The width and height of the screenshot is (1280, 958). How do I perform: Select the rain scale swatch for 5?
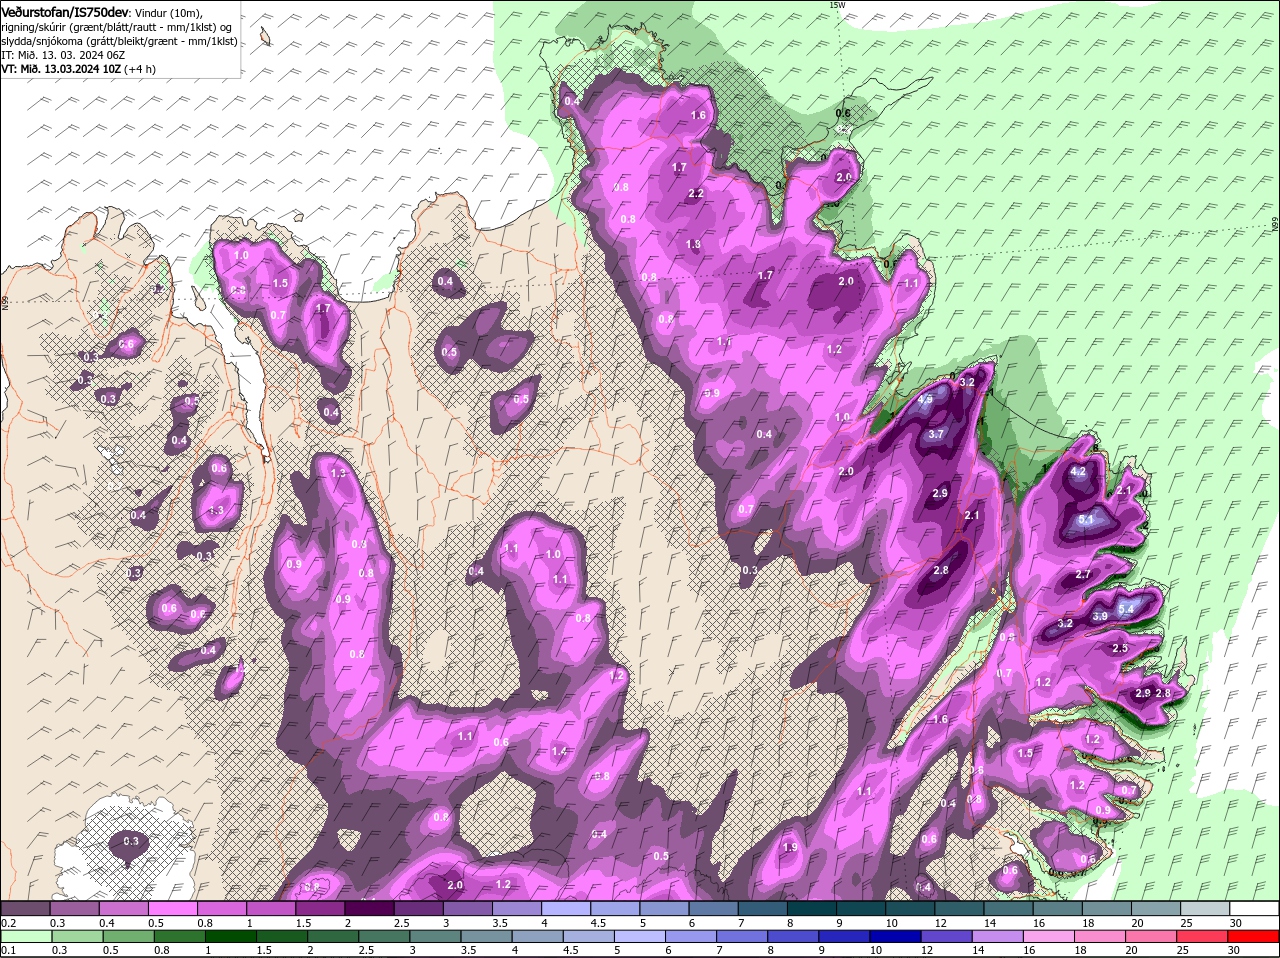coord(642,936)
